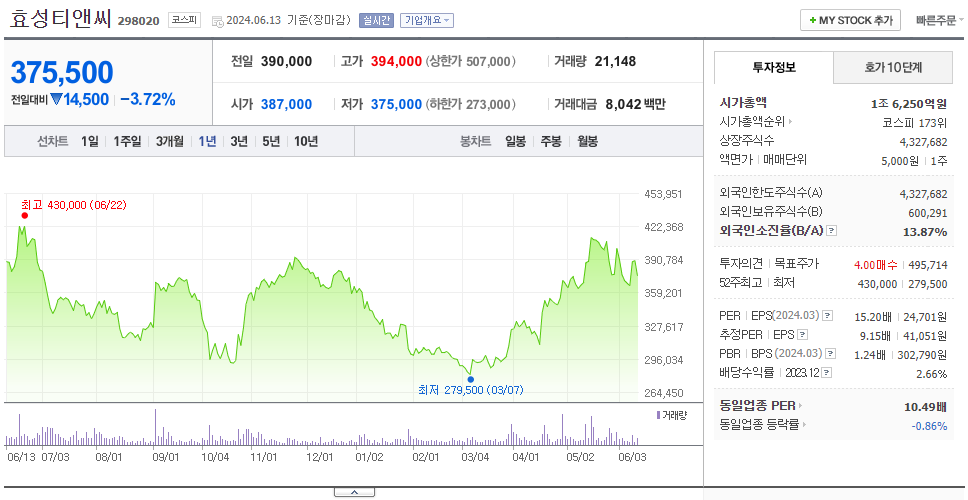Expand the 빠른주문 dropdown

pyautogui.click(x=940, y=20)
